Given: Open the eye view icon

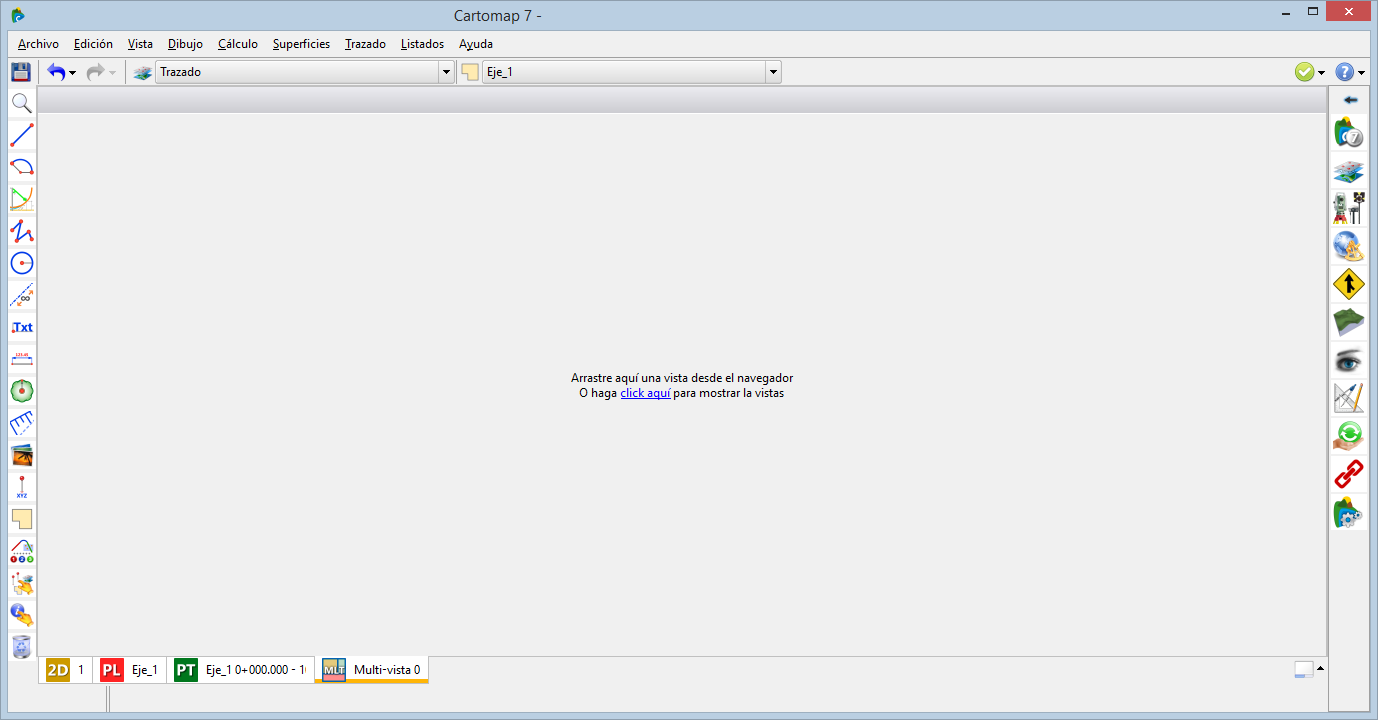Looking at the screenshot, I should (x=1349, y=361).
